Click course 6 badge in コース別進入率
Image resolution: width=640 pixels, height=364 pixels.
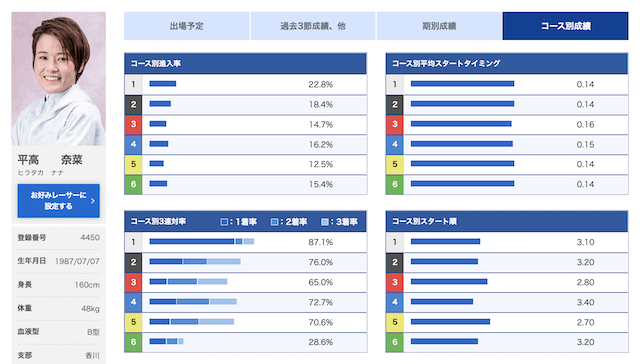(x=133, y=184)
